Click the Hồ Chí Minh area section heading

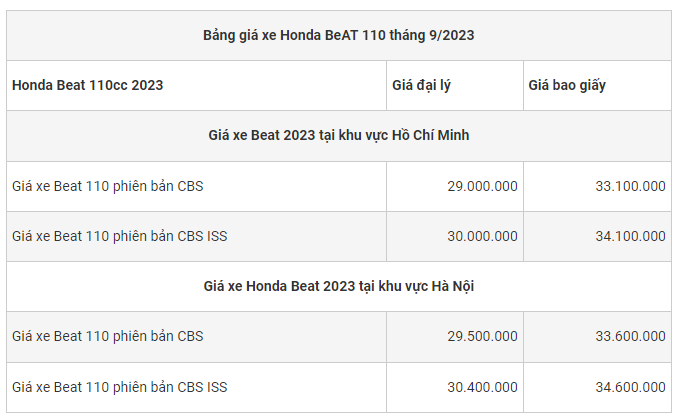click(338, 135)
